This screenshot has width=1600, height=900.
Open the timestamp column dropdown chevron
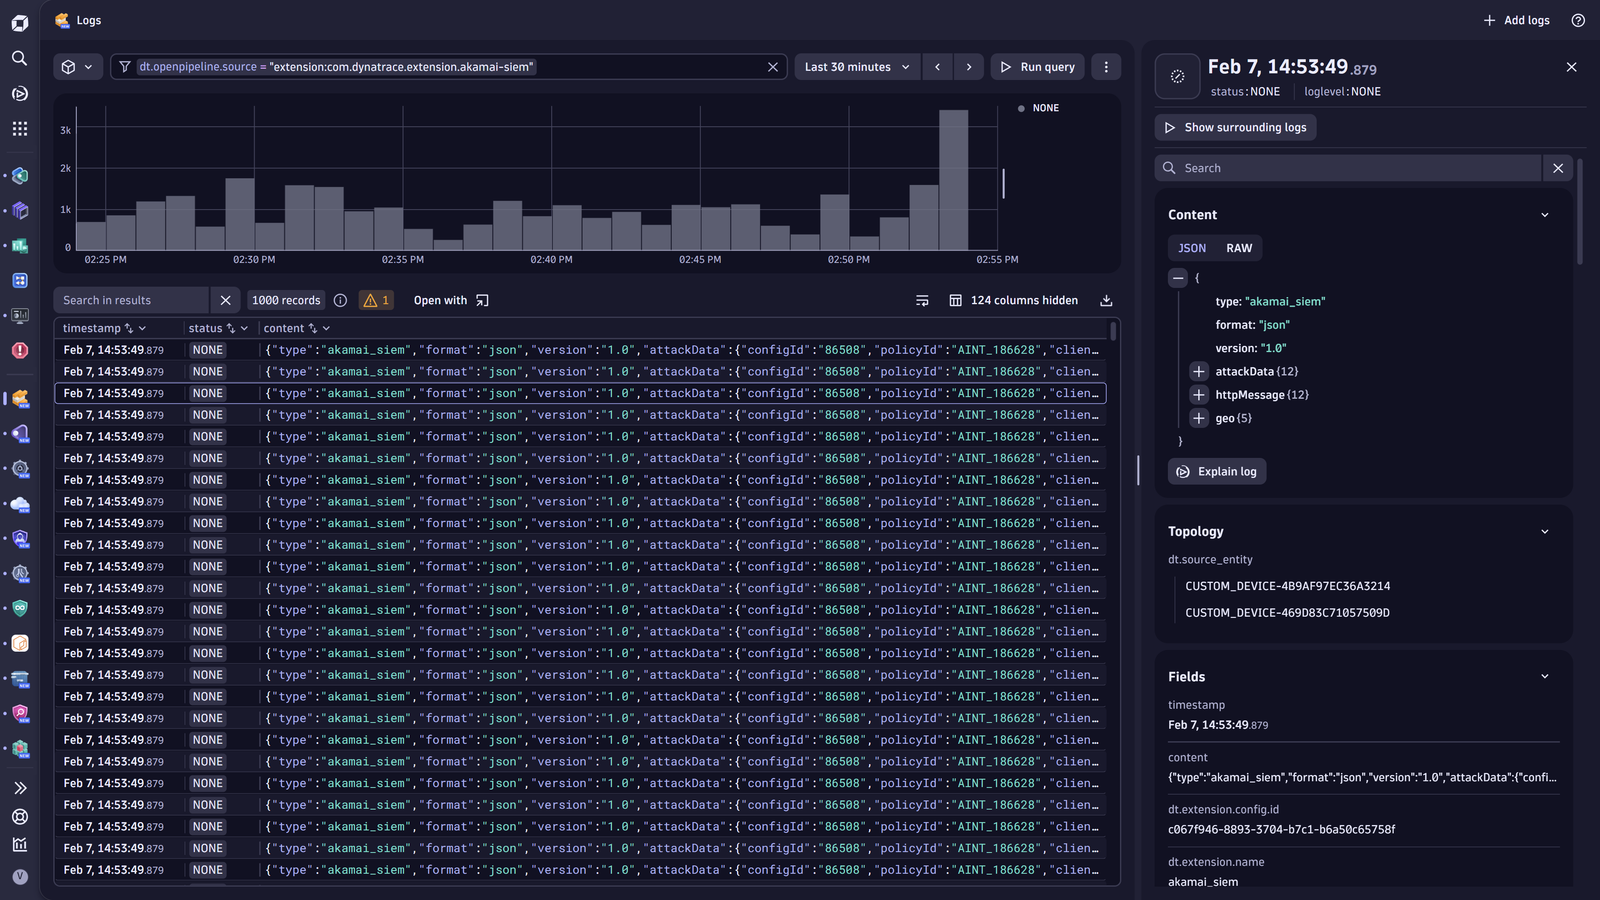point(142,328)
